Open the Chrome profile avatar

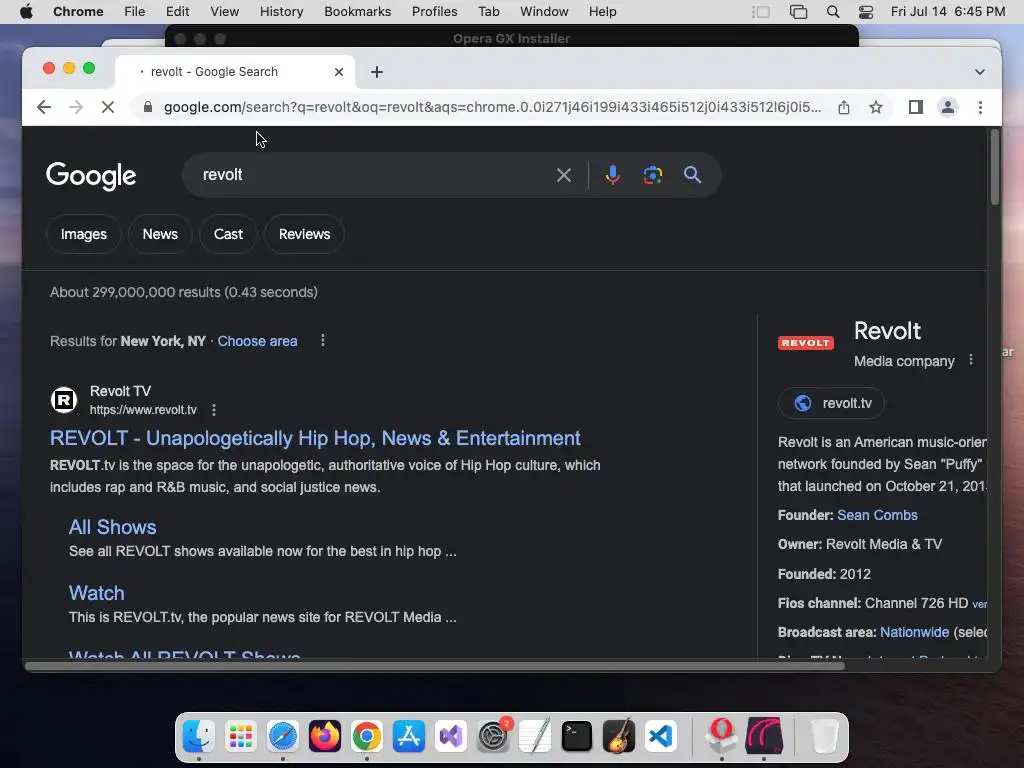[x=948, y=107]
